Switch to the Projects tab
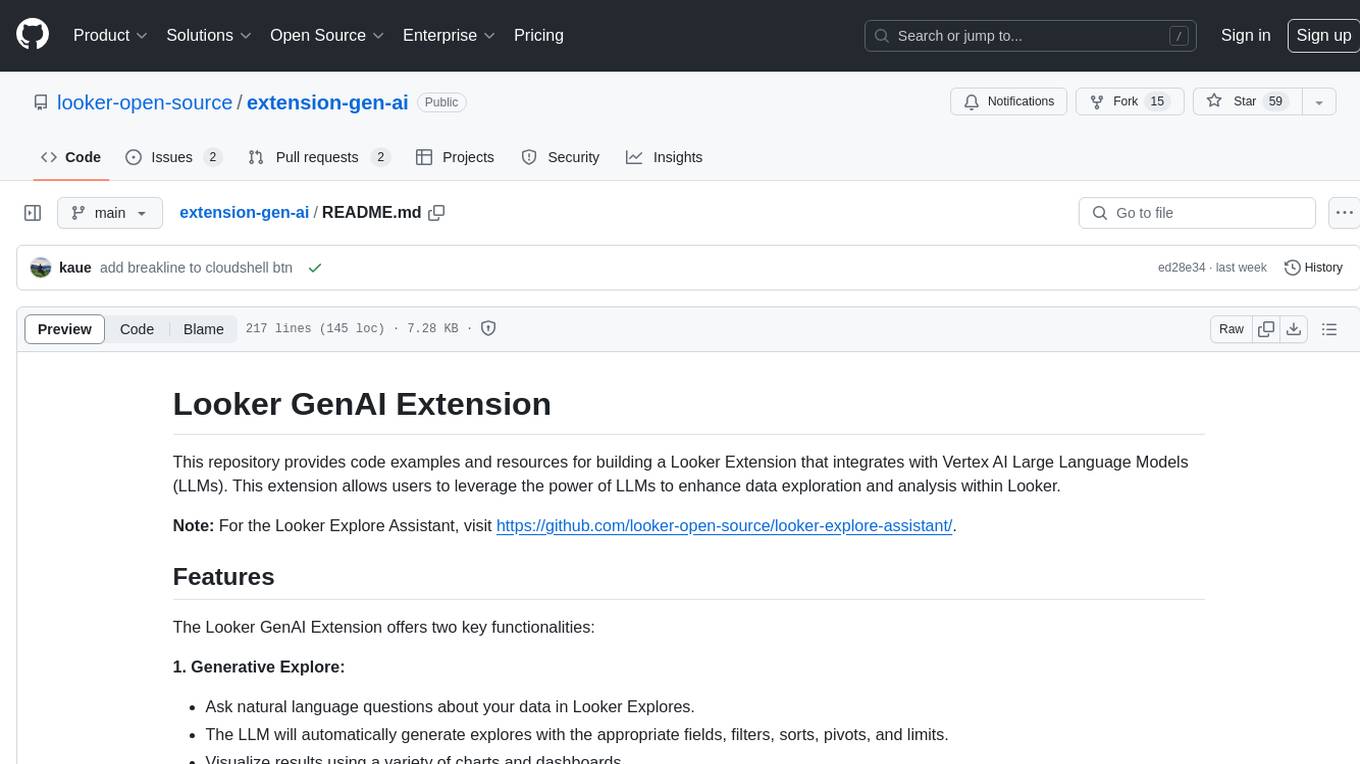This screenshot has height=764, width=1360. [455, 157]
